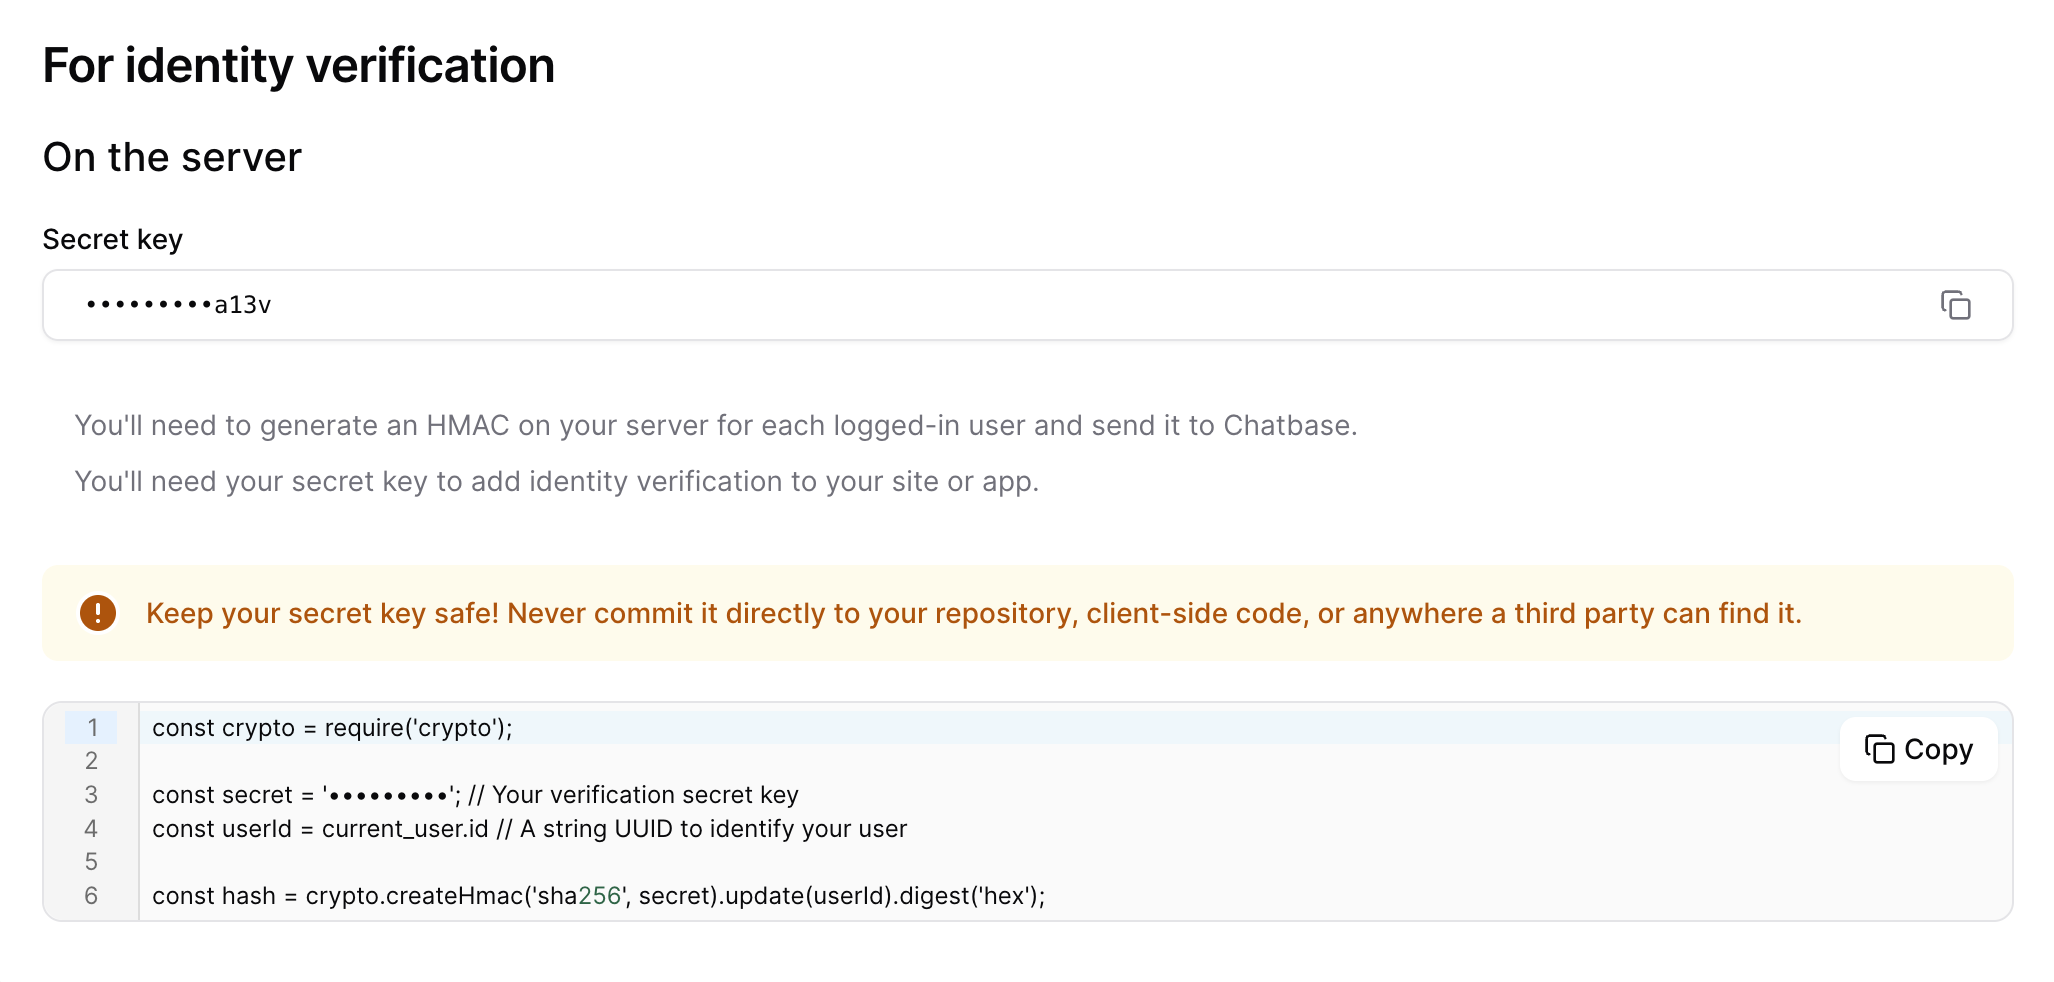The height and width of the screenshot is (982, 2054).
Task: Click the crypto.createHmac code line
Action: click(x=598, y=896)
